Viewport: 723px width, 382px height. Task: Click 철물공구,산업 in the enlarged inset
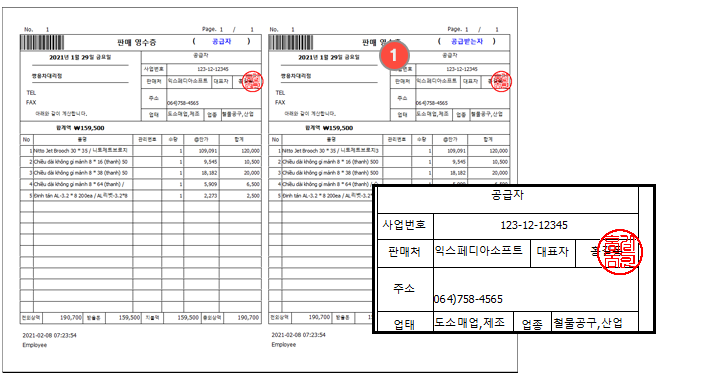pyautogui.click(x=588, y=322)
